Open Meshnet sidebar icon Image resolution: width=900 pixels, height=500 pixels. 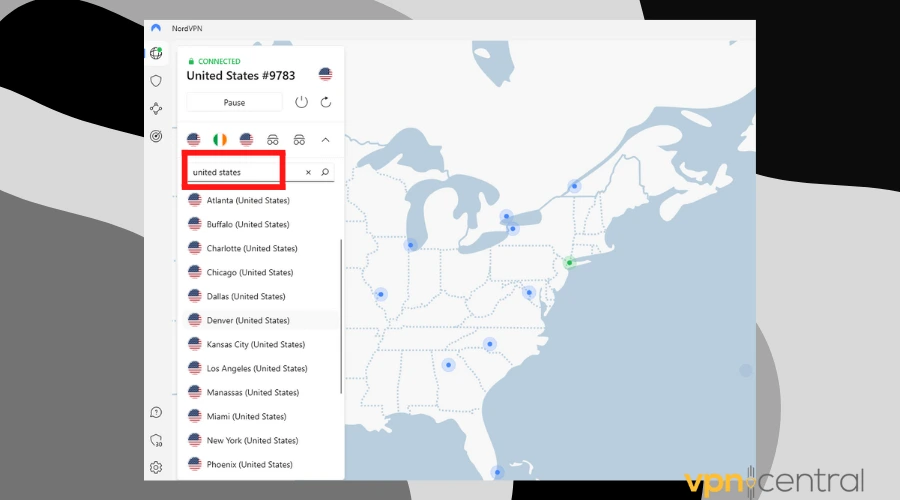(156, 108)
